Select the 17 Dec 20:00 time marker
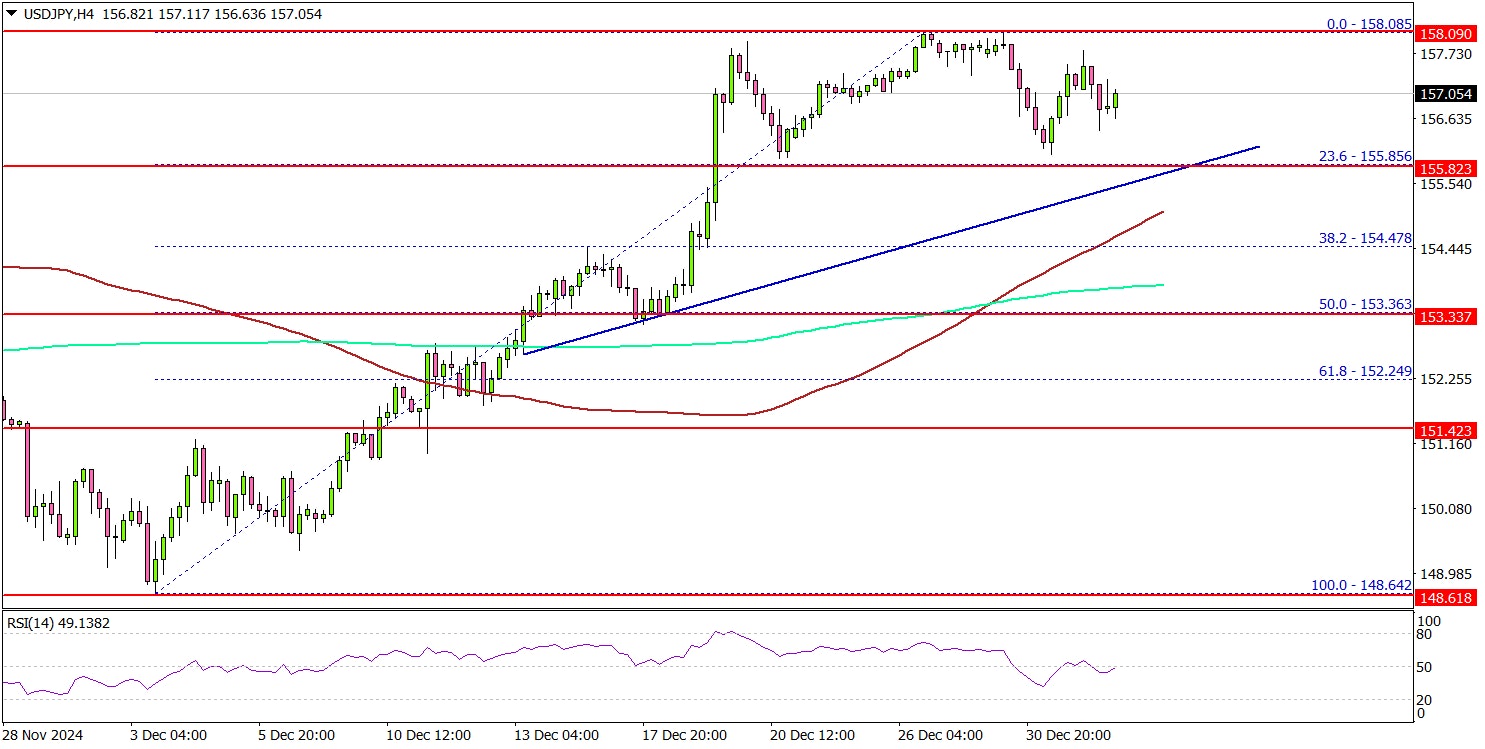The image size is (1485, 749). [686, 734]
